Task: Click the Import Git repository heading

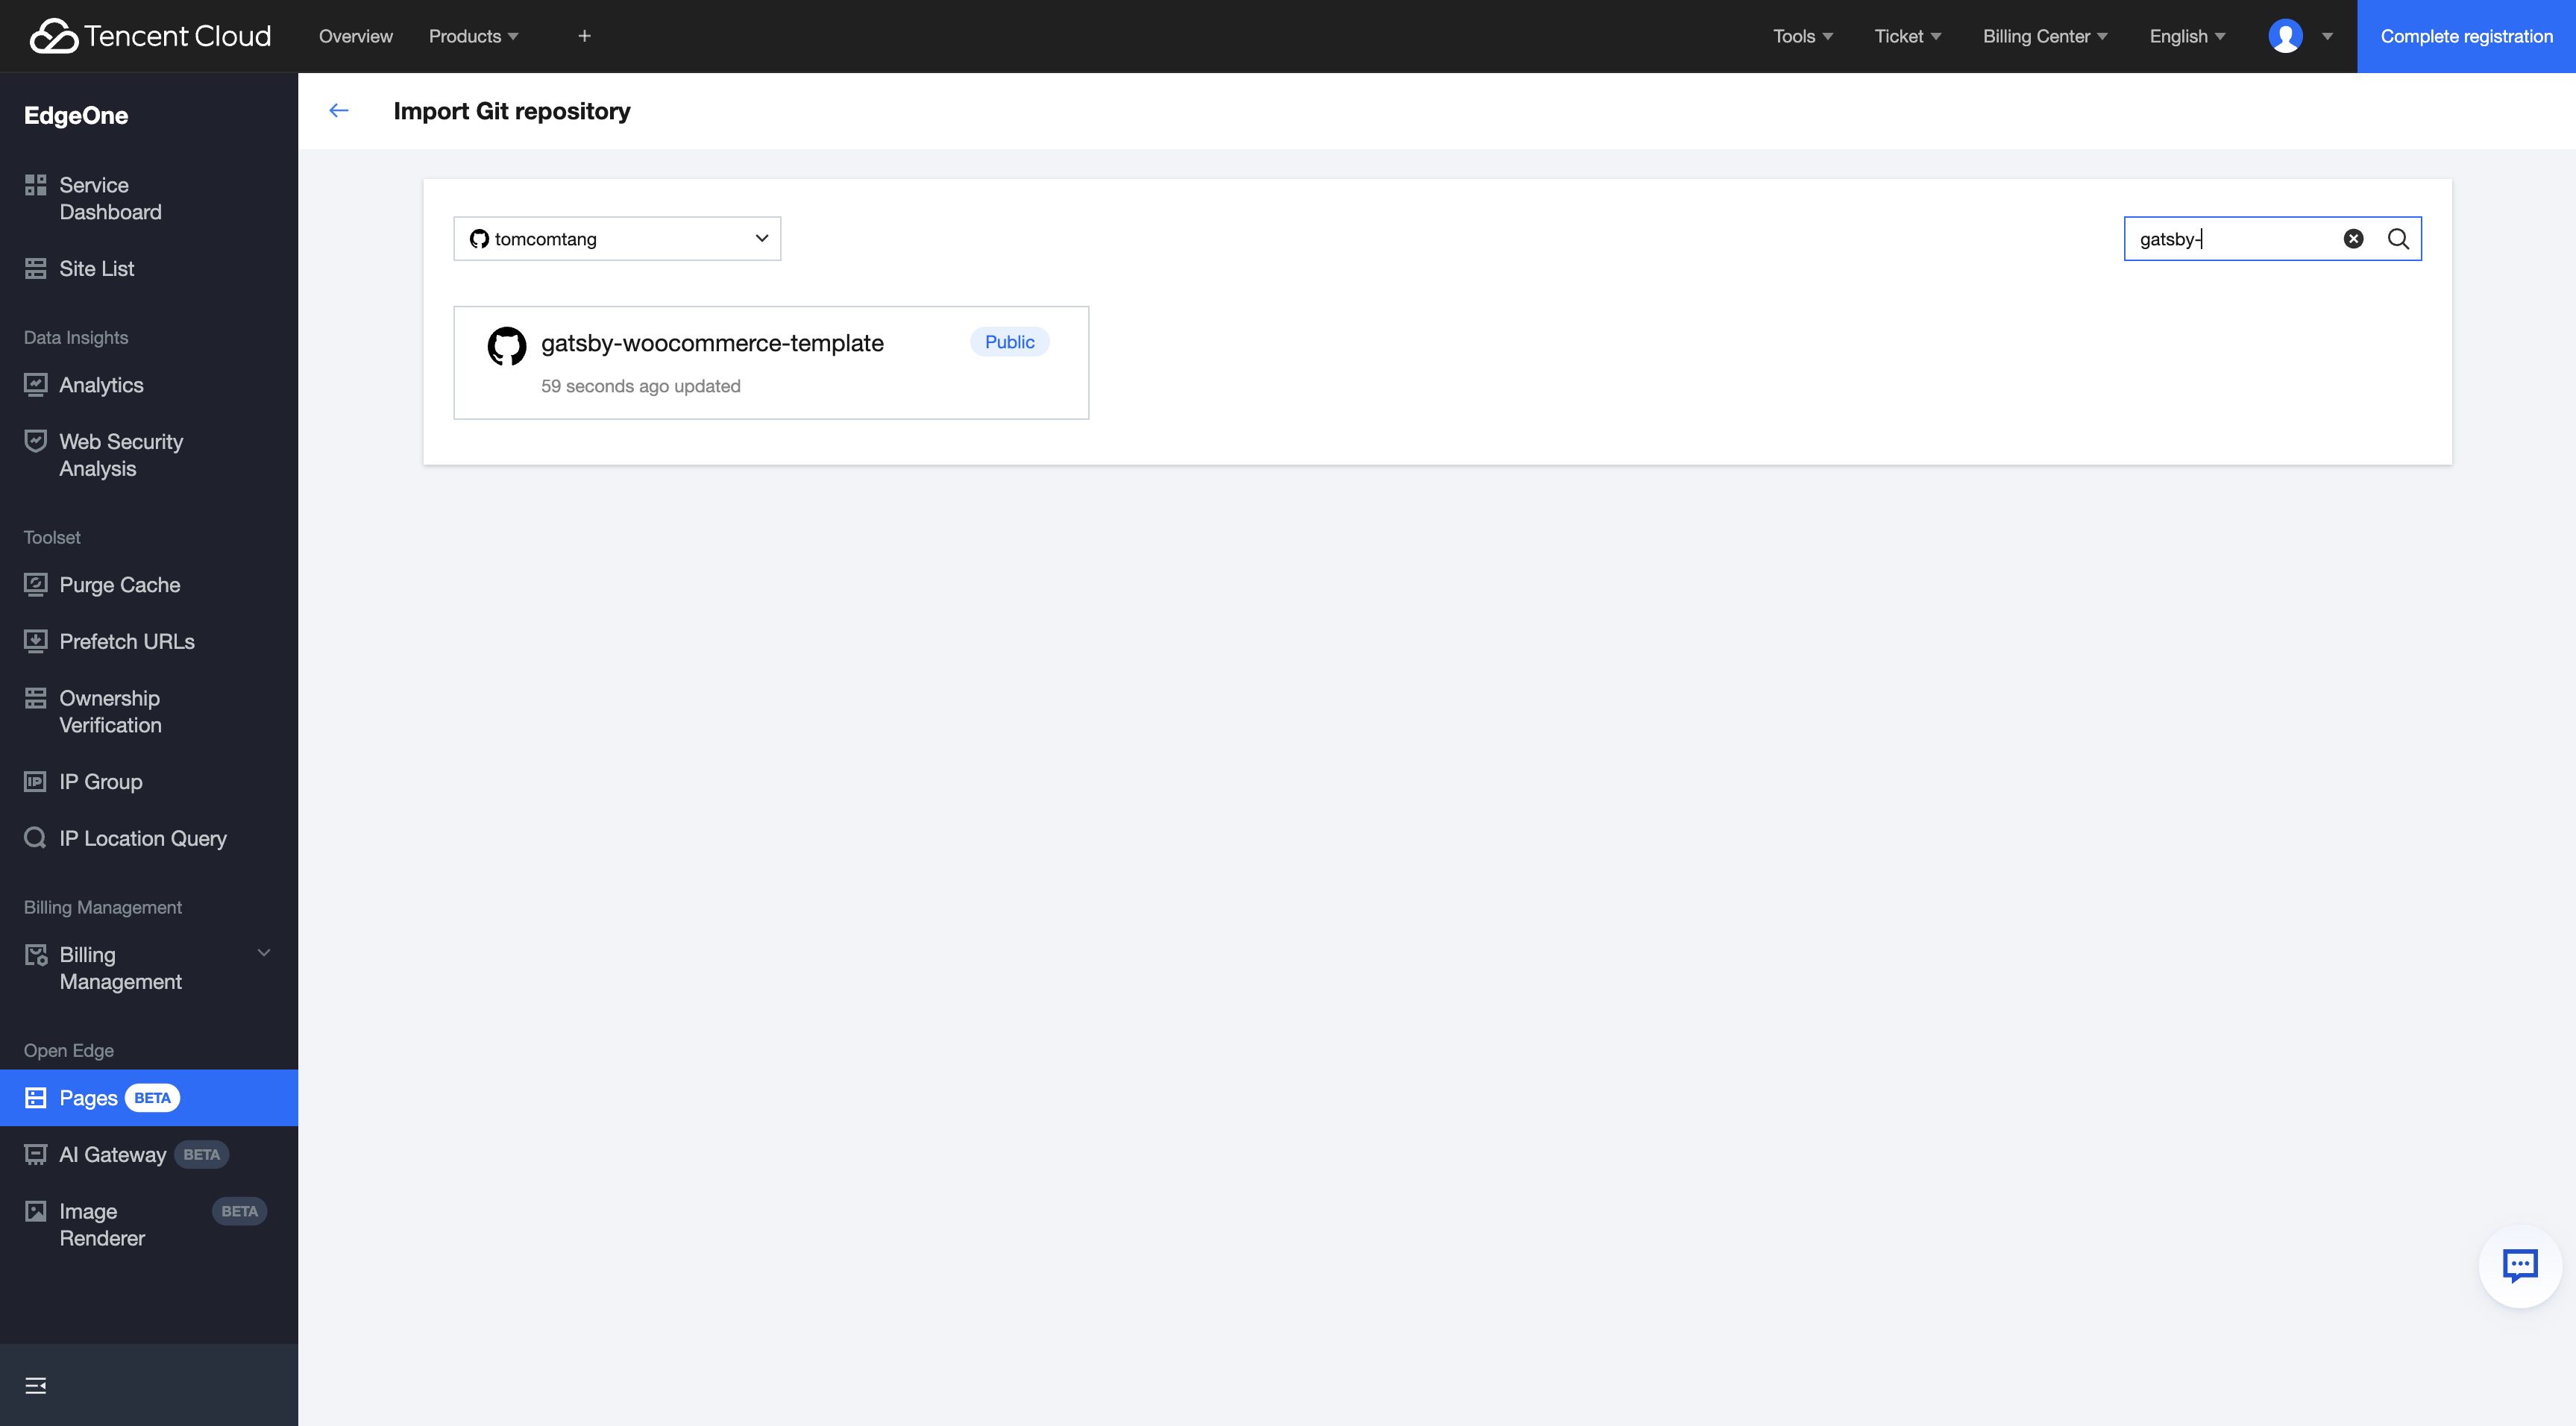Action: click(511, 110)
